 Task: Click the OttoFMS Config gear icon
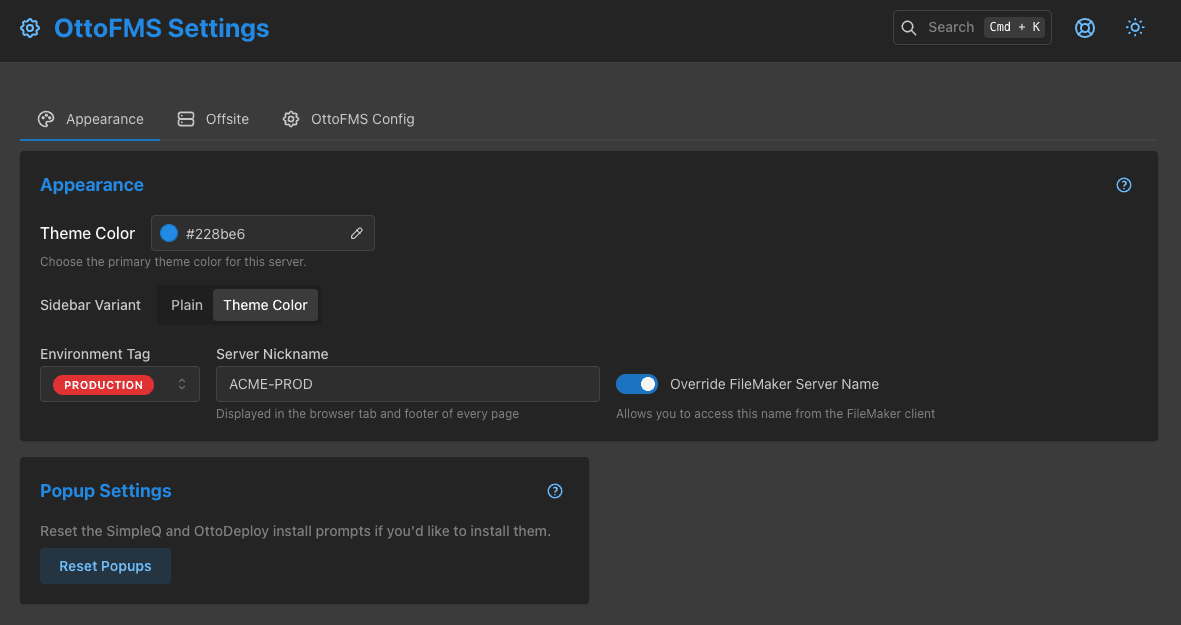(x=291, y=118)
